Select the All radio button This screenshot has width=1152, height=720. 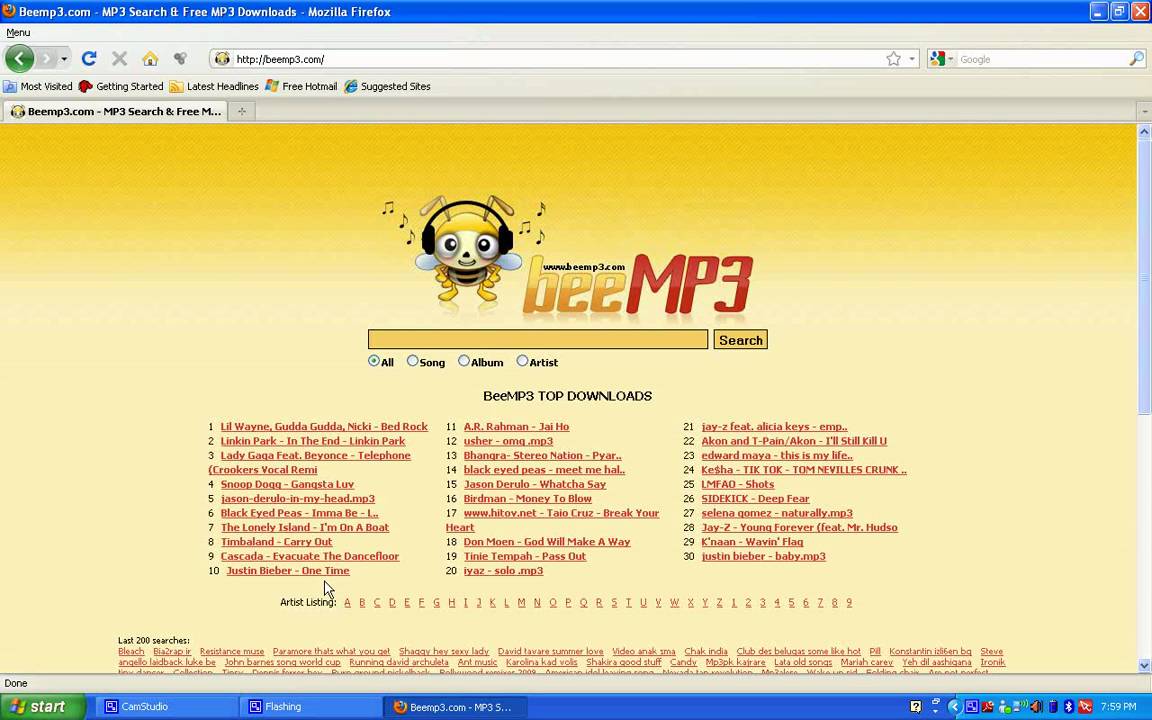click(x=374, y=361)
